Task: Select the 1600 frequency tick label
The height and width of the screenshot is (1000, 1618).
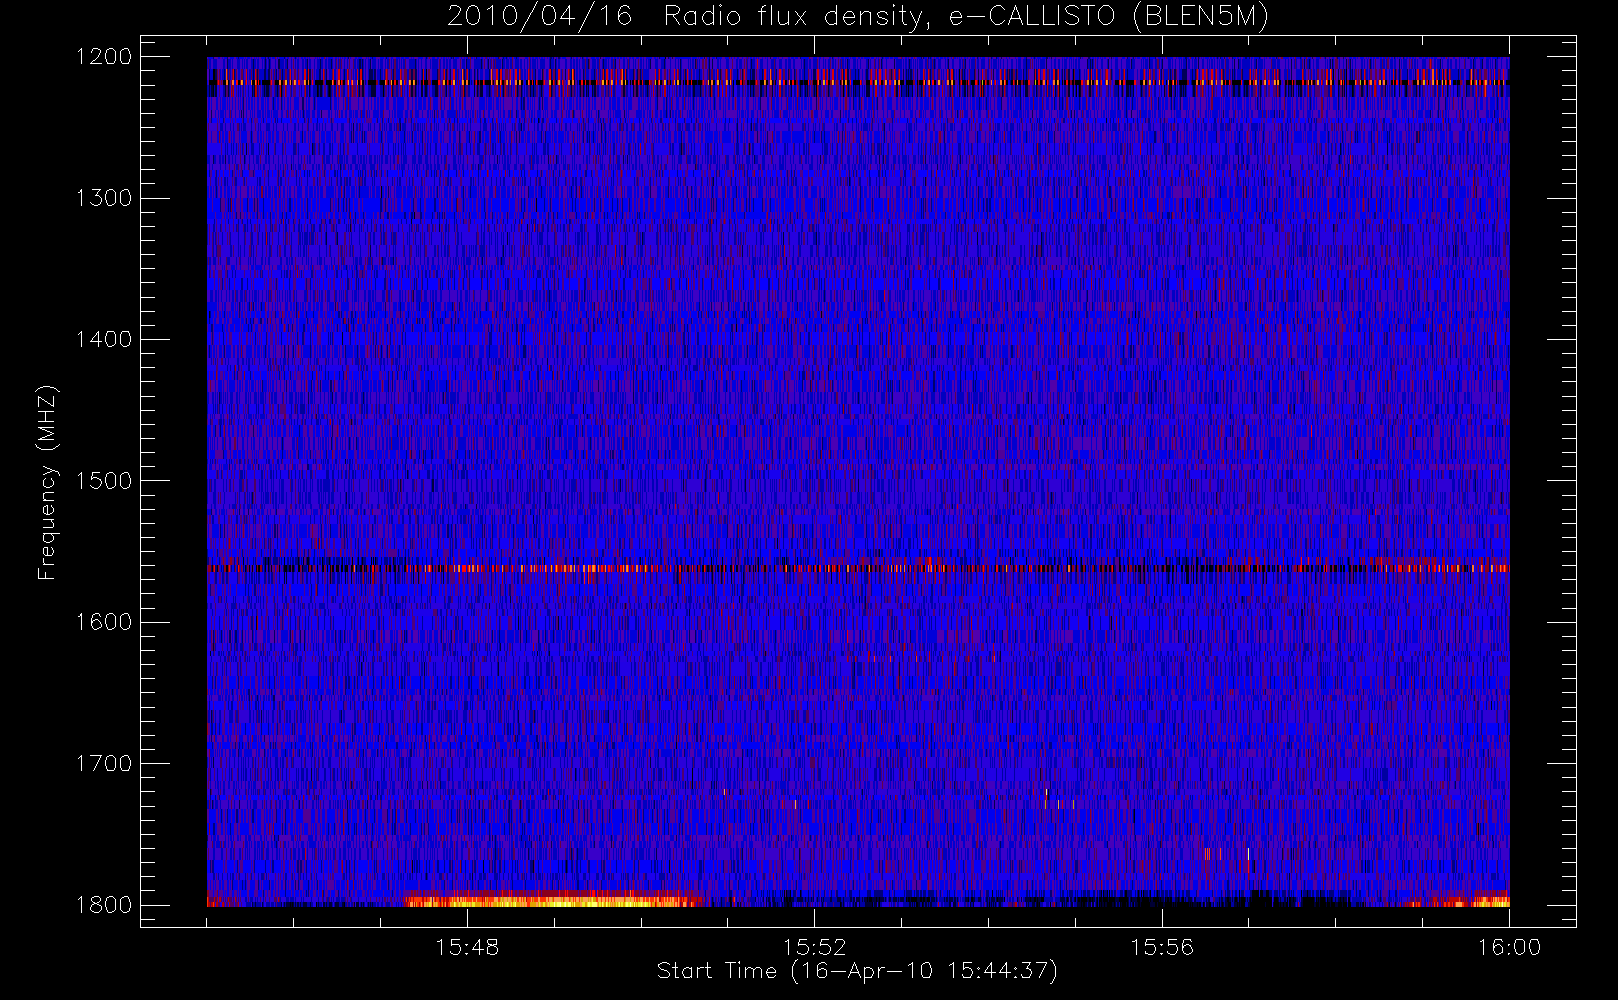Action: [x=104, y=621]
